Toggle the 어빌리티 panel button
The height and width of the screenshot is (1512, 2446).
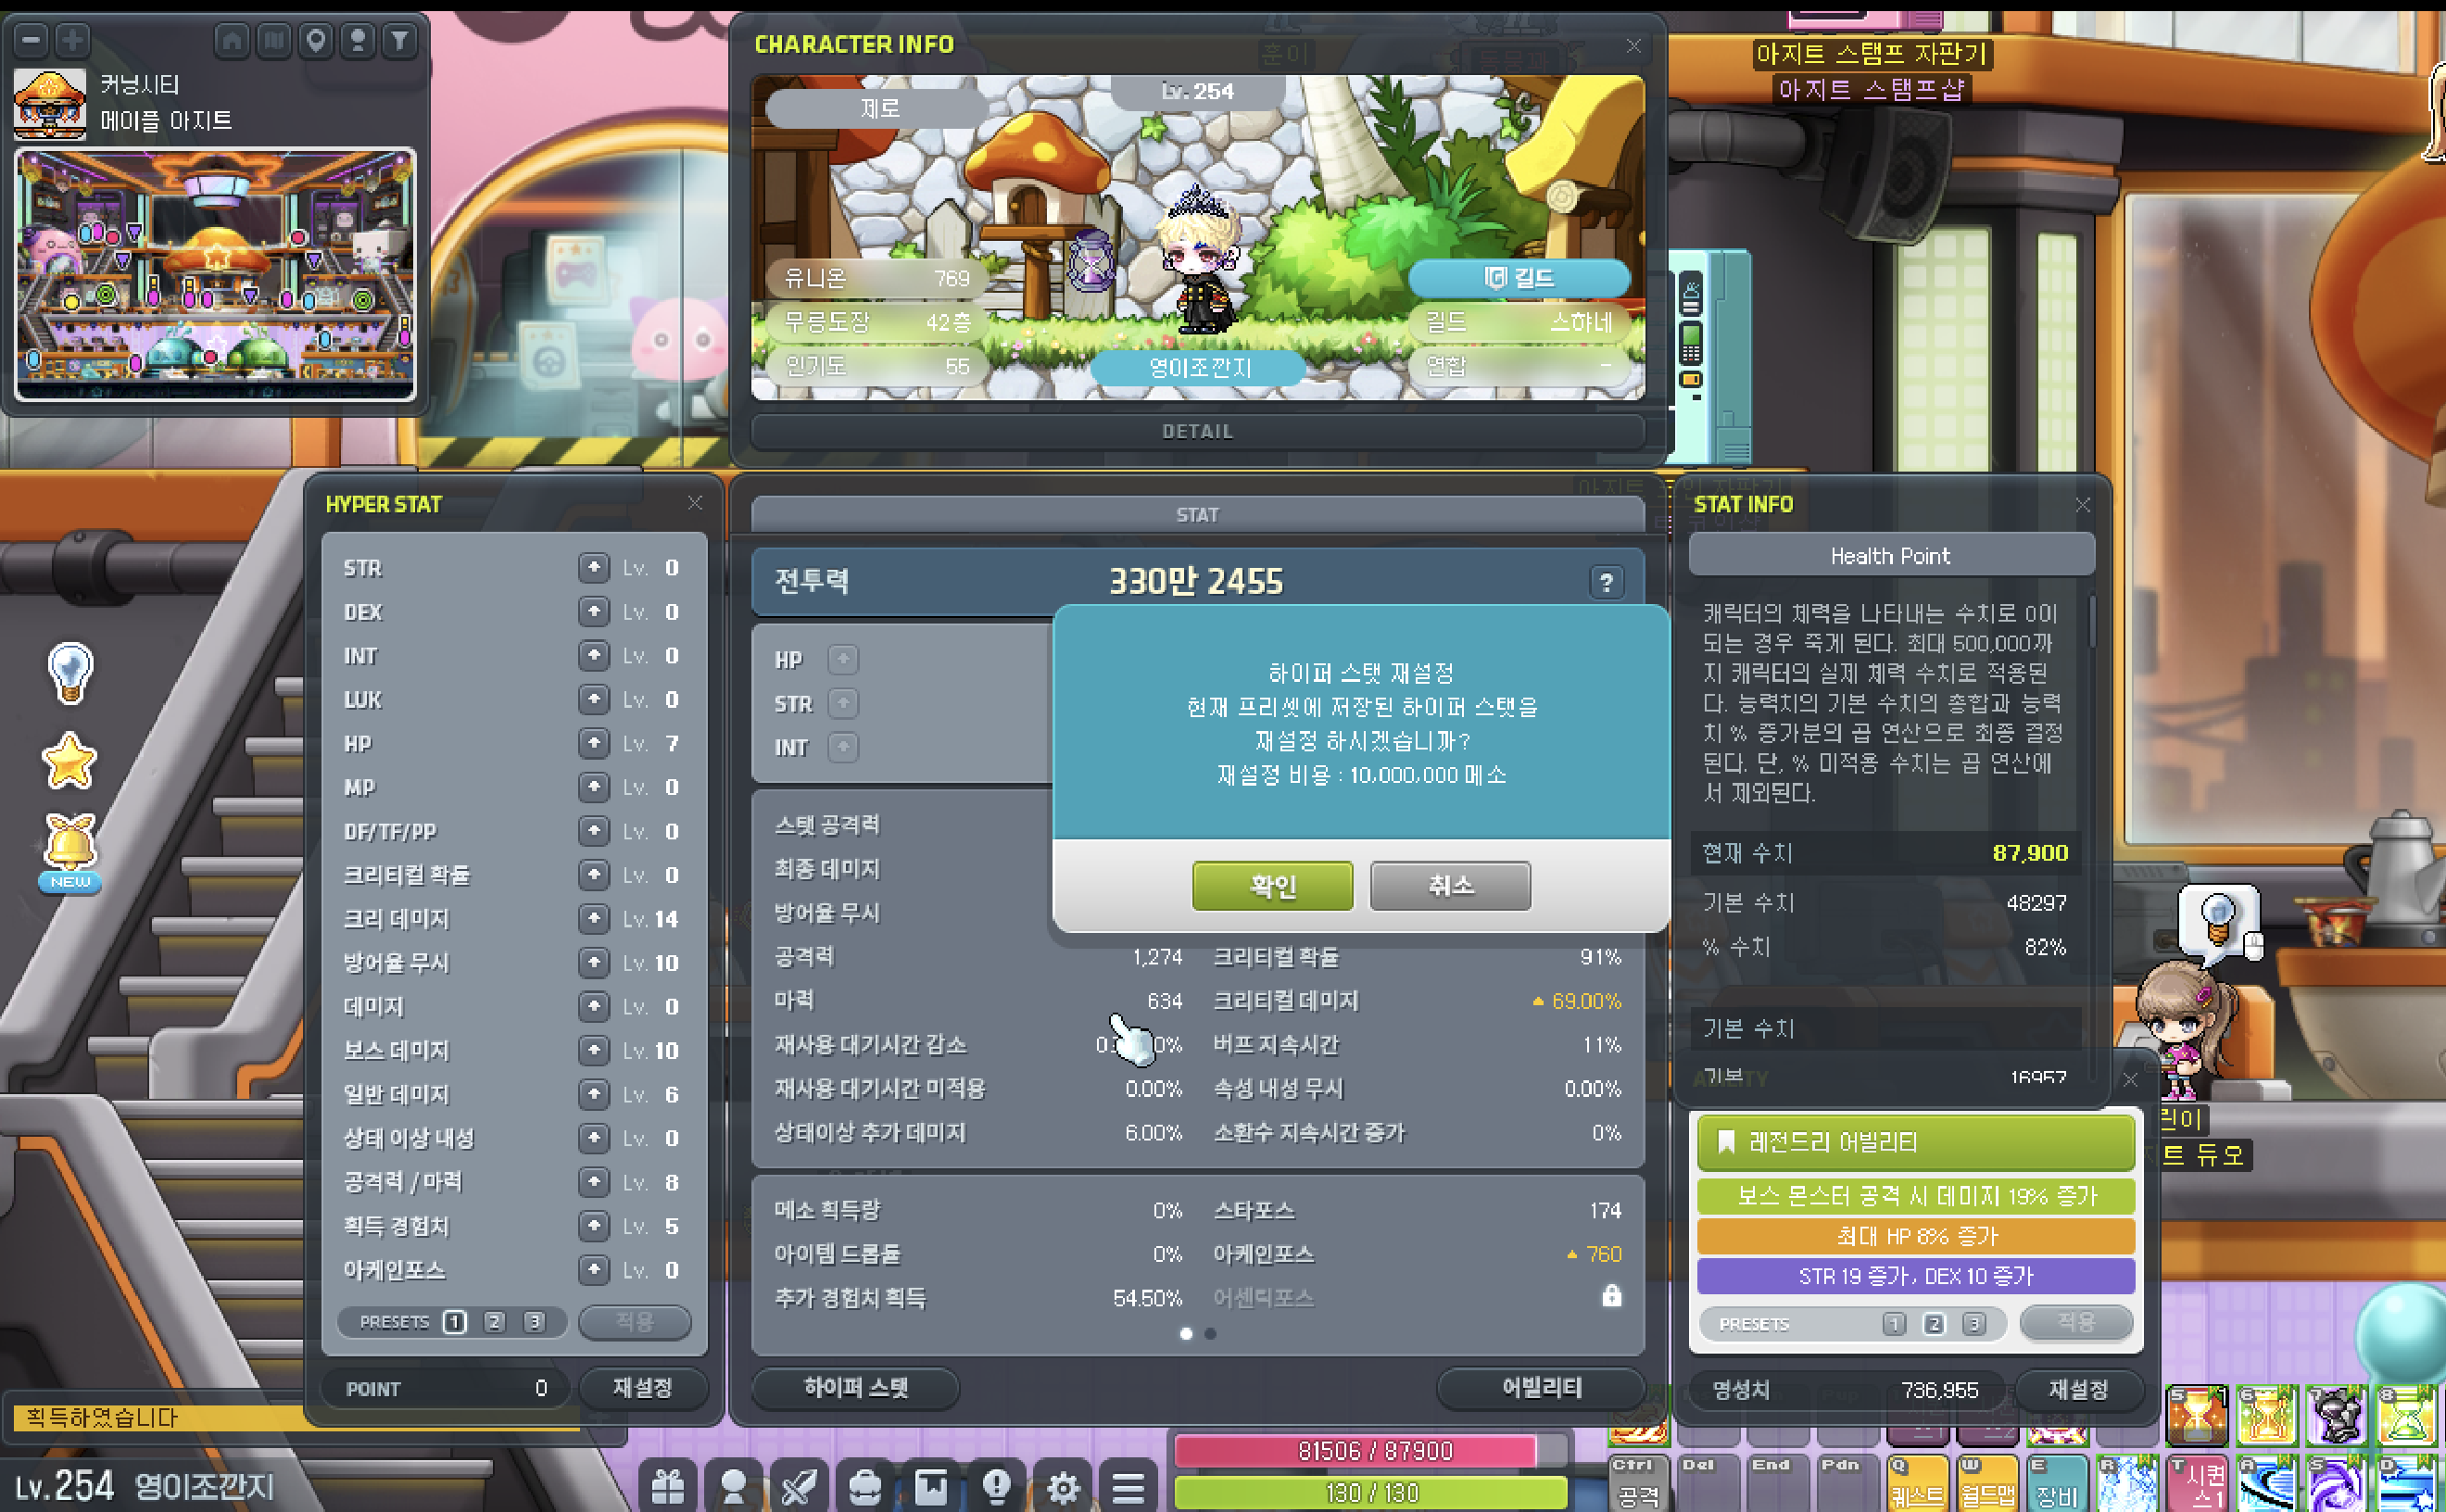pyautogui.click(x=1541, y=1388)
